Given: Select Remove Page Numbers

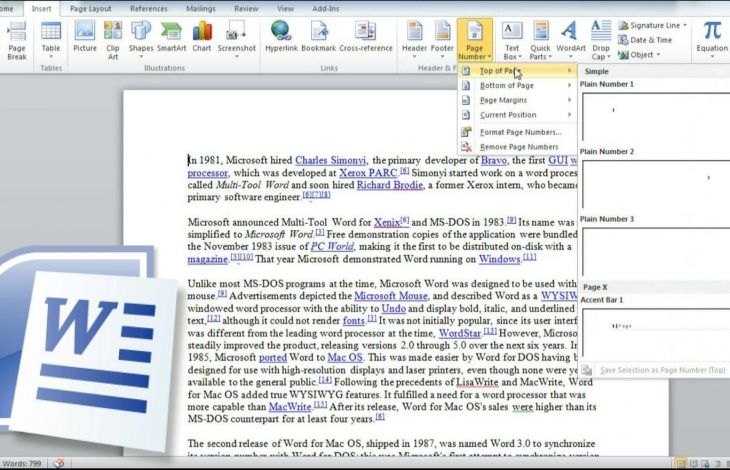Looking at the screenshot, I should point(518,147).
